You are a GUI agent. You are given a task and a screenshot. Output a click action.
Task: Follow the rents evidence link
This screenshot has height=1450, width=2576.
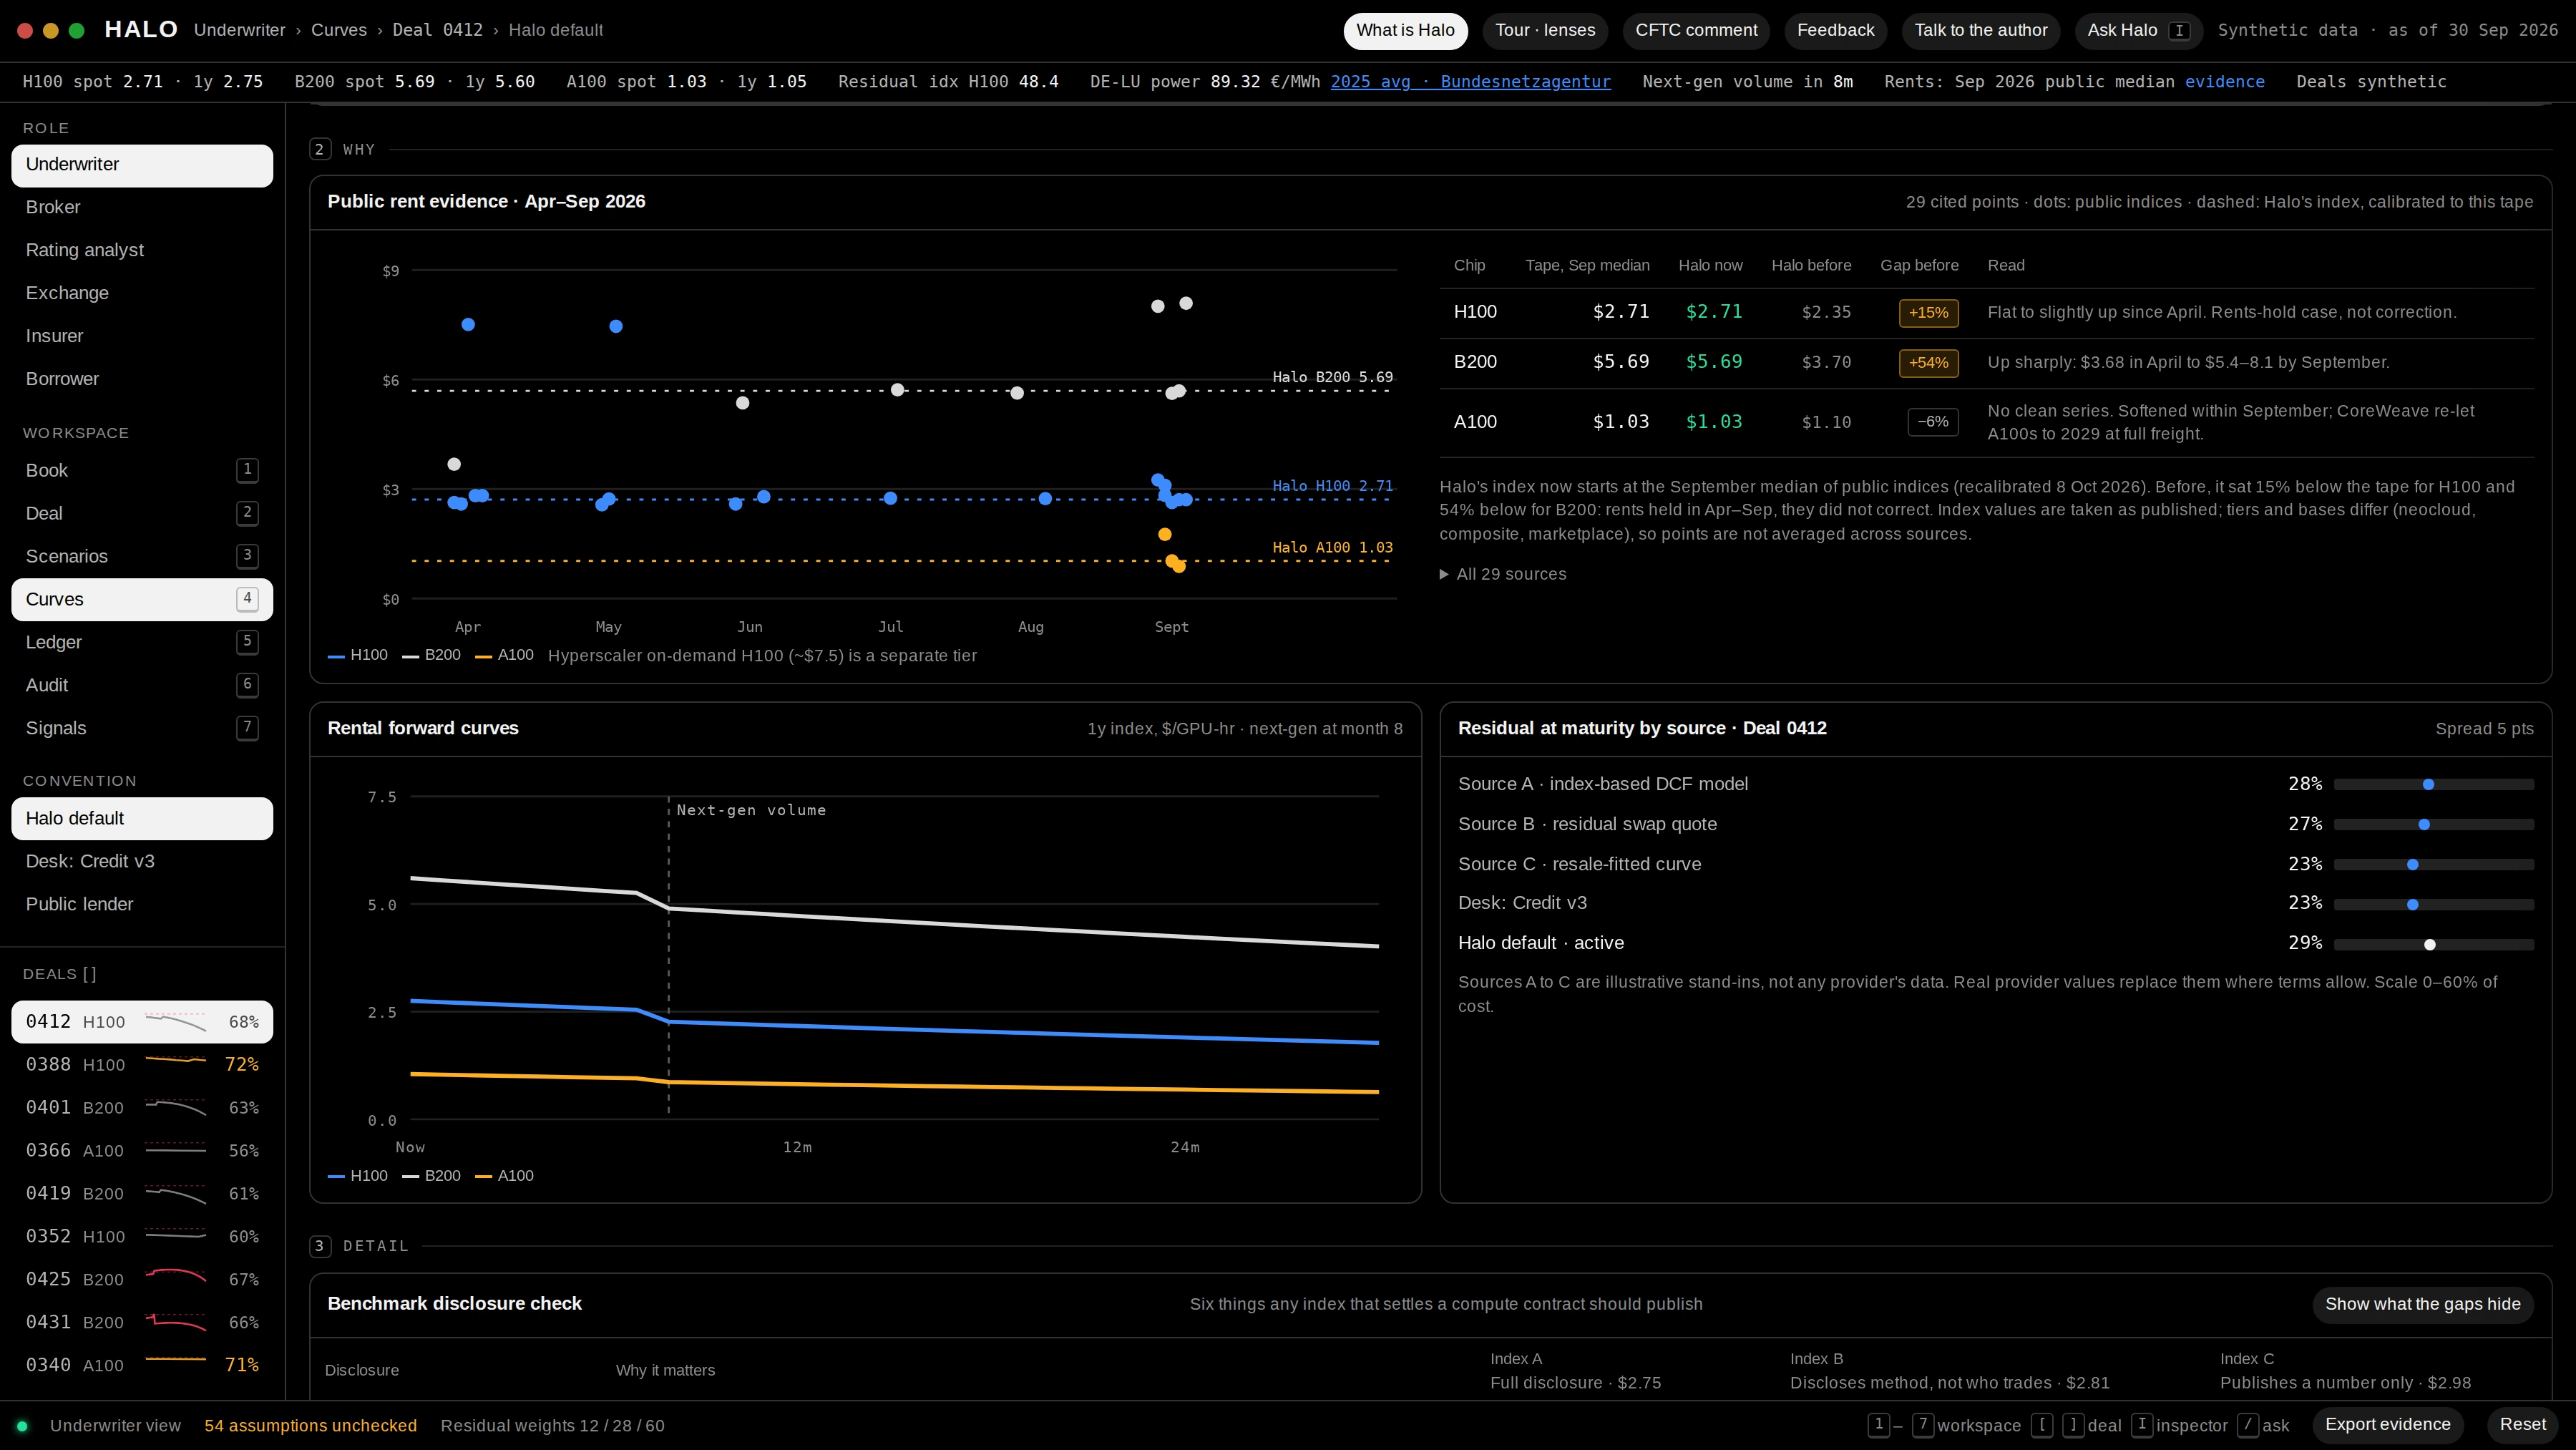(x=2224, y=82)
